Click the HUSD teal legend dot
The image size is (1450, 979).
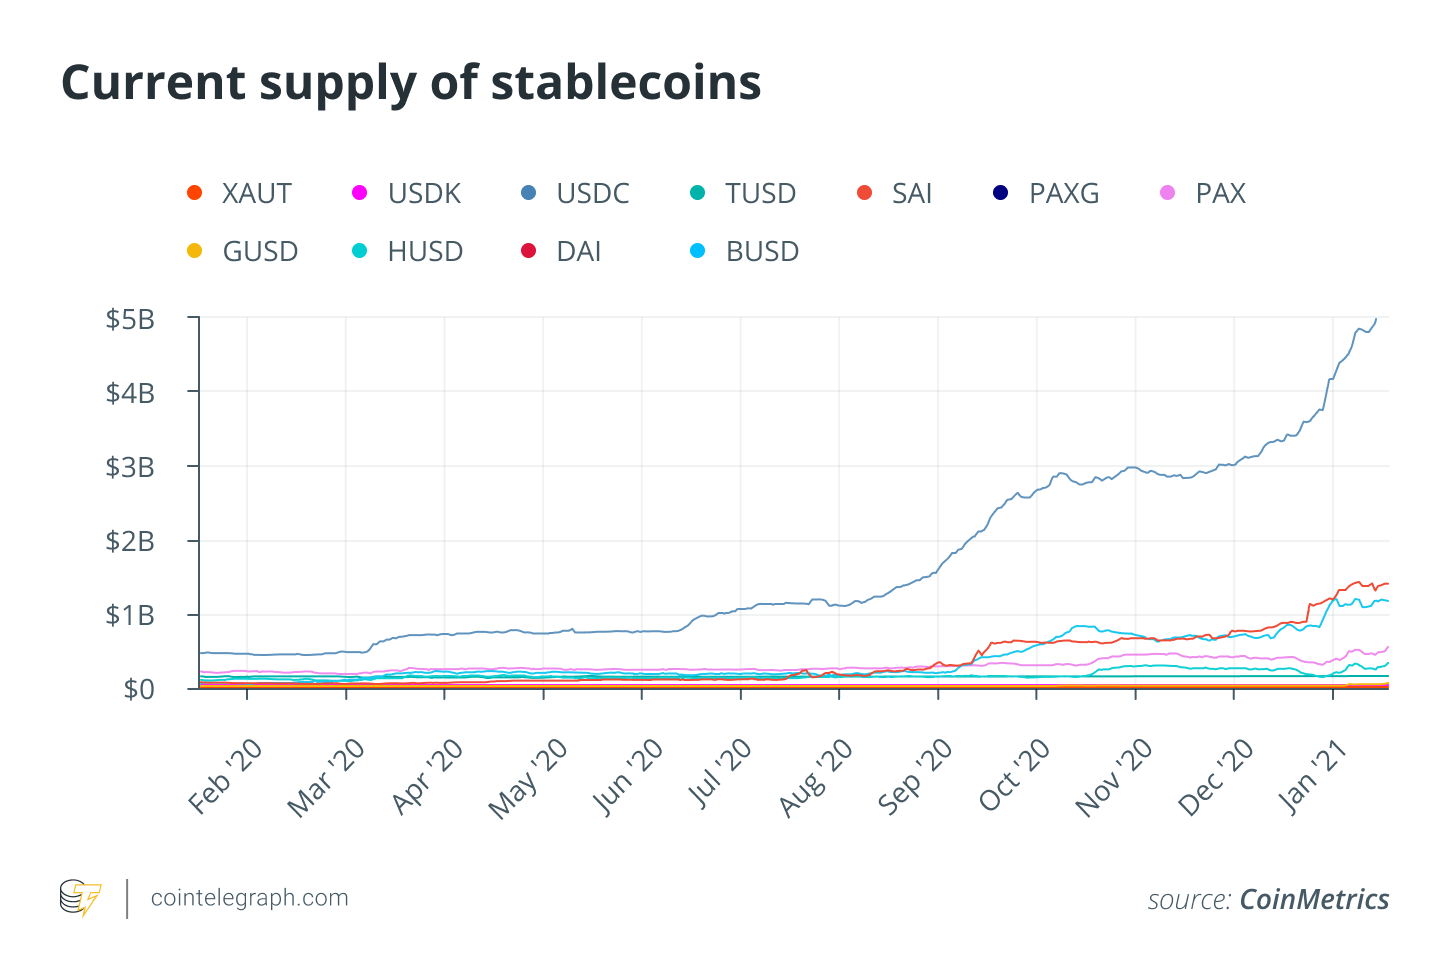click(x=360, y=251)
